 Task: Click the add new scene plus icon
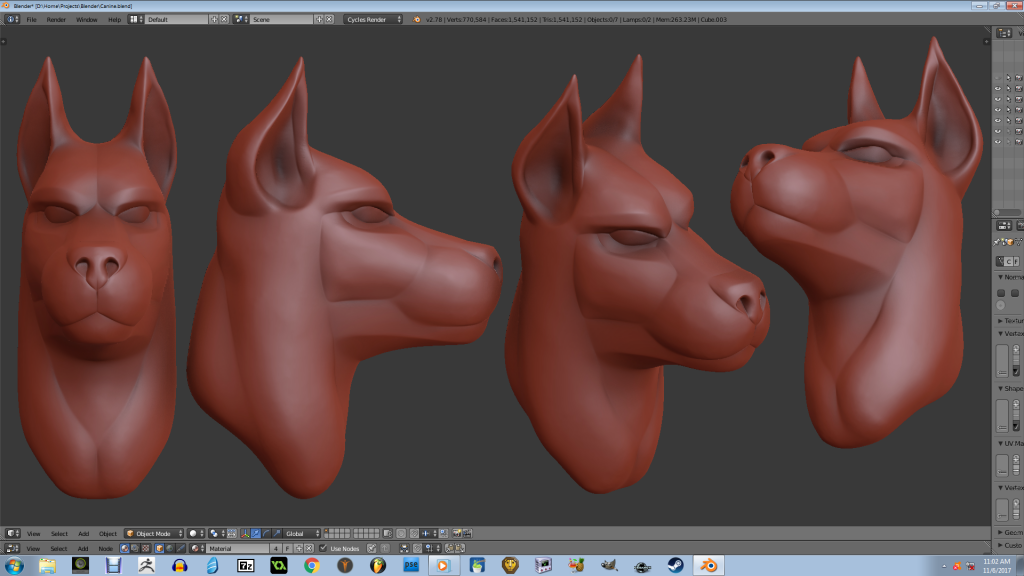[319, 19]
